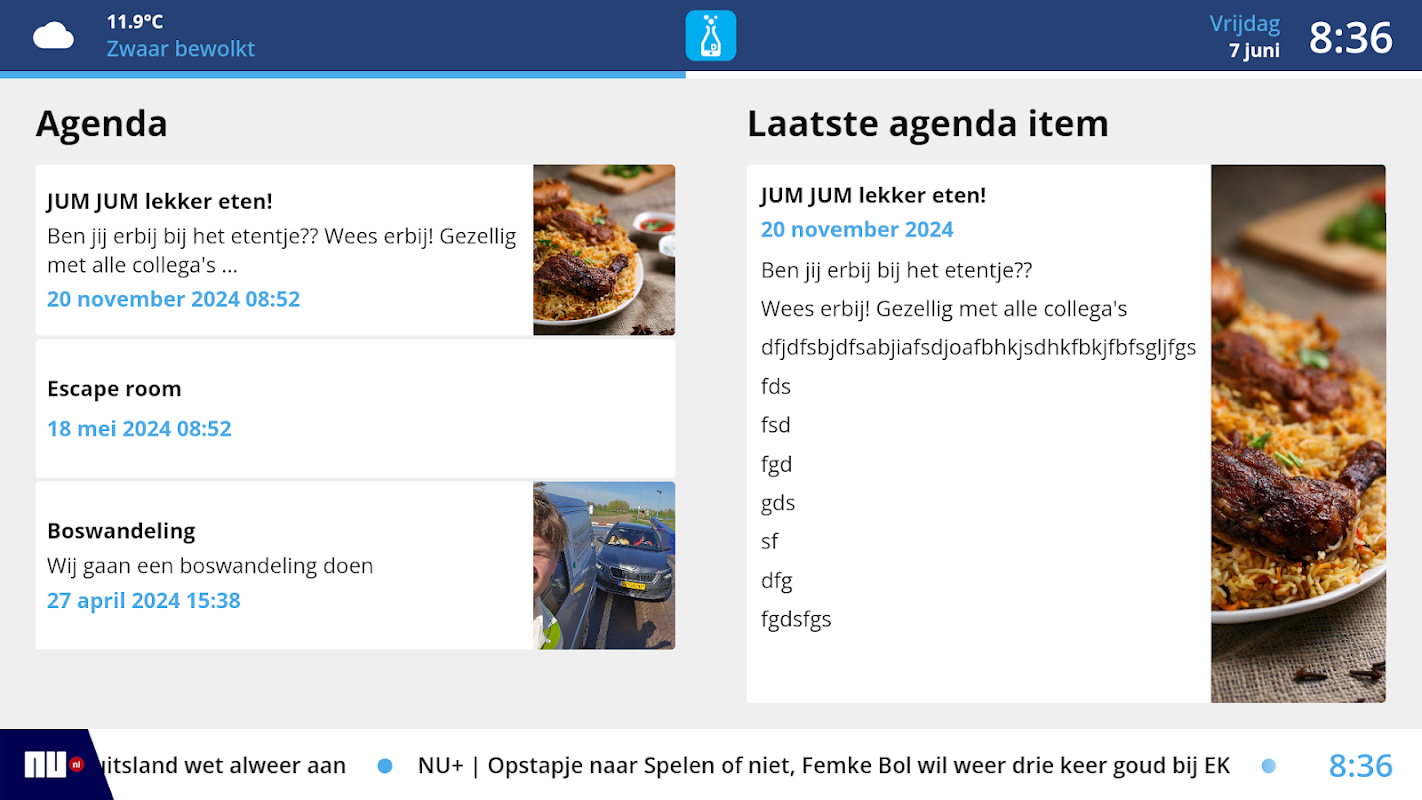Open the blue flask app logo
Screen dimensions: 1422x800
pos(711,36)
